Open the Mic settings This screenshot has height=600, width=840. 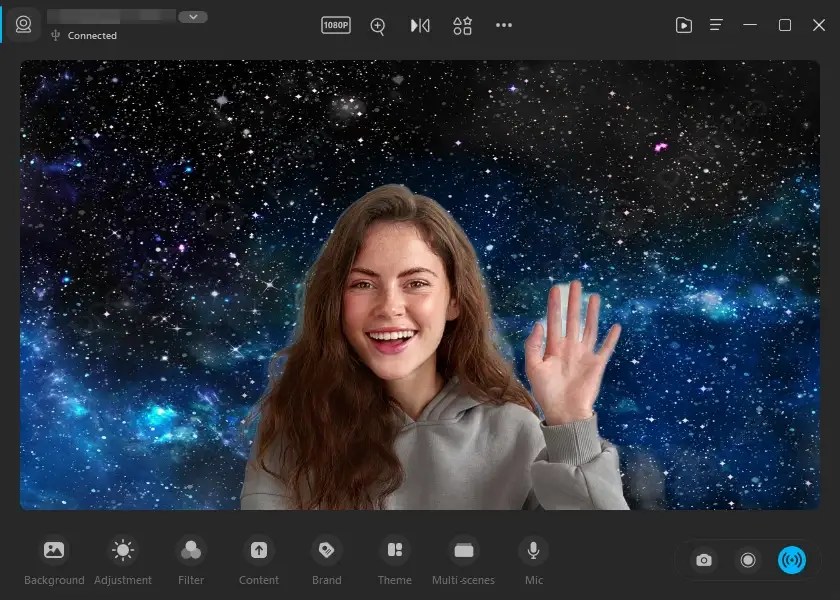click(533, 558)
